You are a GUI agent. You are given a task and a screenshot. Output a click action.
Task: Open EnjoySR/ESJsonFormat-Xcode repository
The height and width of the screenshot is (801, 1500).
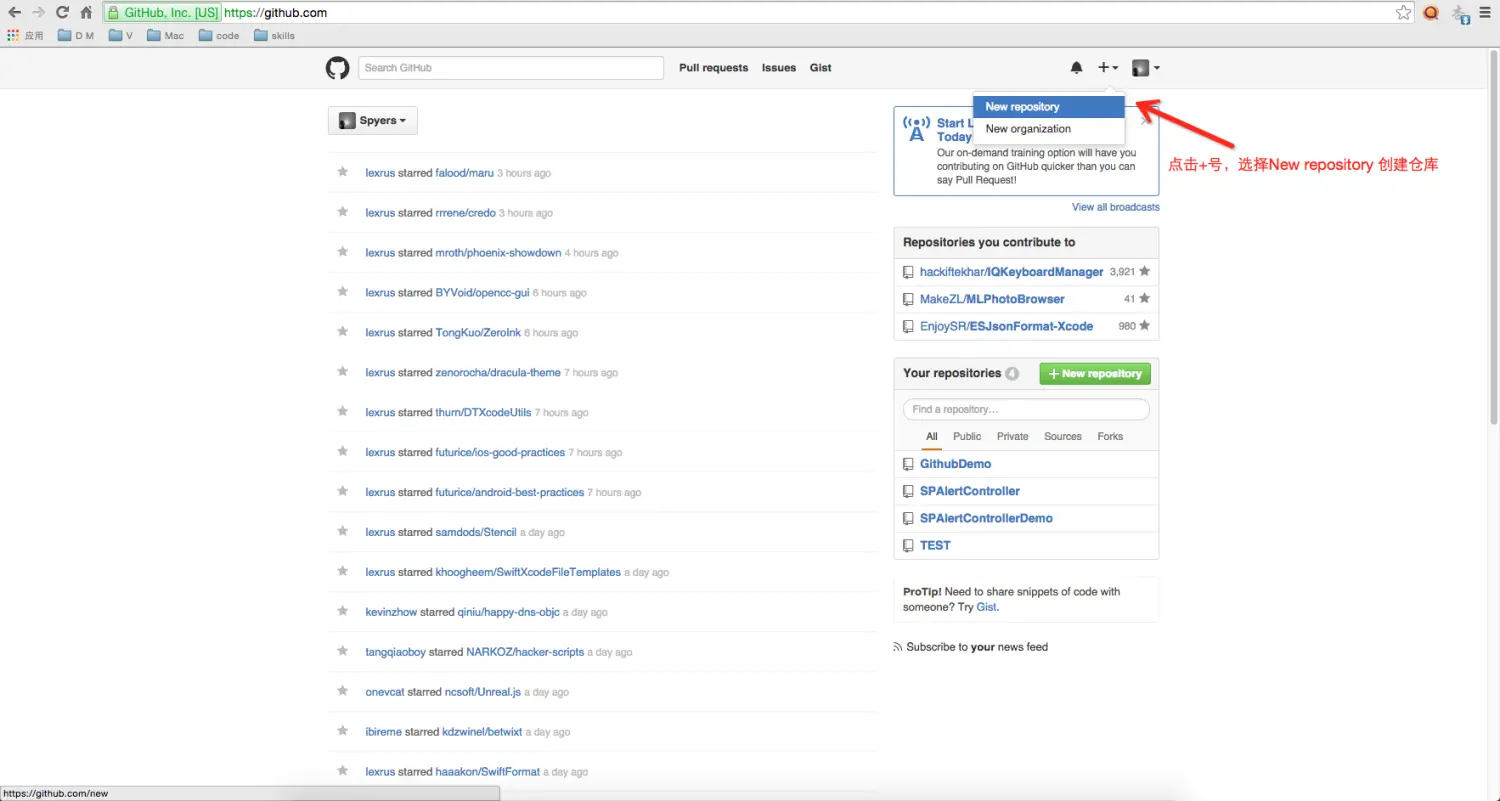(1006, 326)
